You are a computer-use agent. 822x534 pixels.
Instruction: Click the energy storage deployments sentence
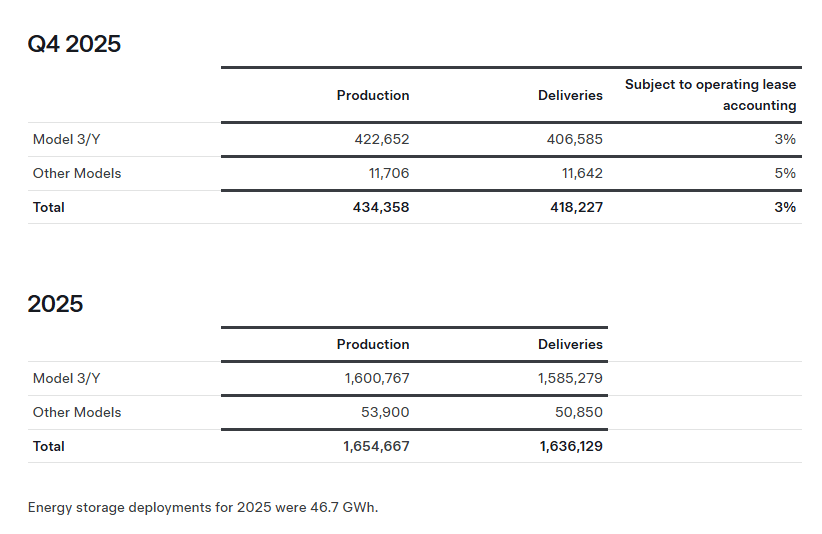203,508
